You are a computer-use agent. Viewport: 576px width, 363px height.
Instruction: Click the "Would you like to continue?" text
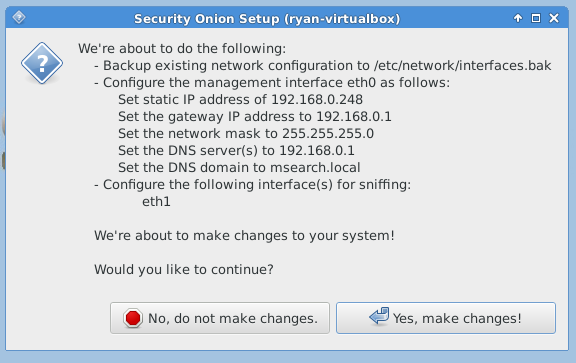click(x=184, y=270)
